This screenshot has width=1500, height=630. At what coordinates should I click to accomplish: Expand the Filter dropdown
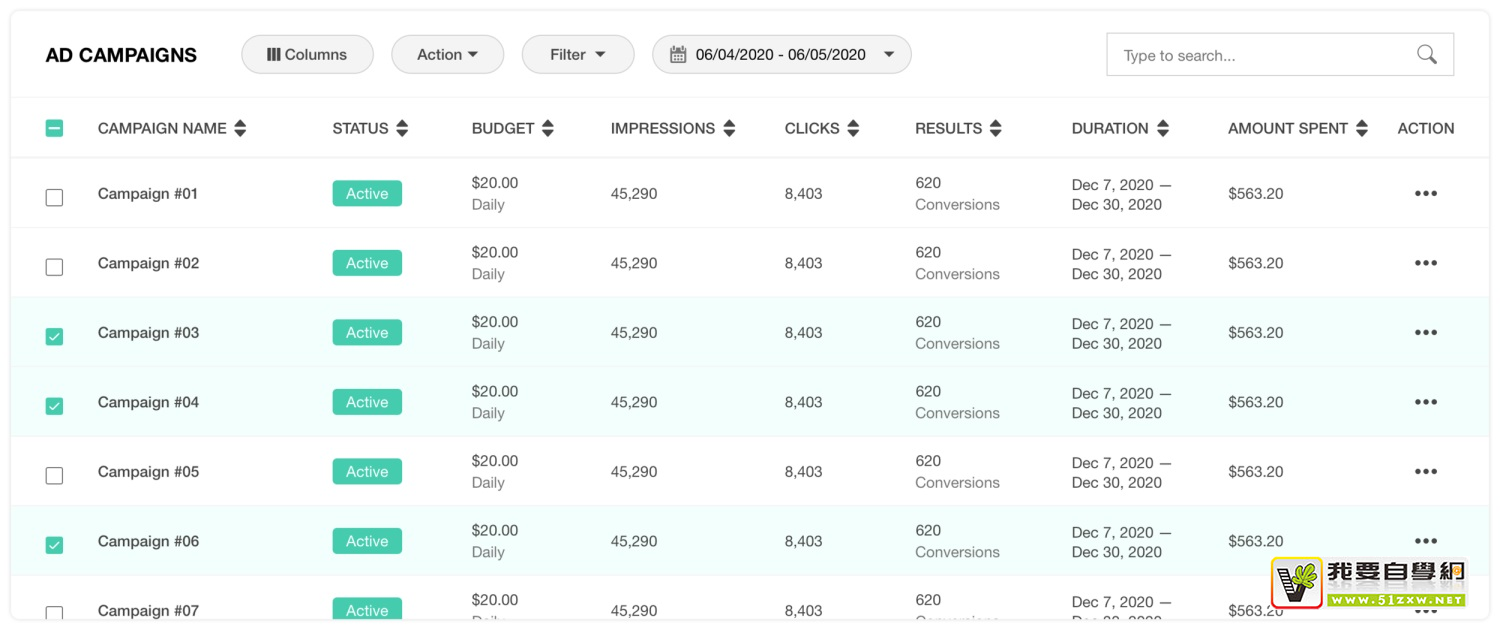click(x=578, y=55)
